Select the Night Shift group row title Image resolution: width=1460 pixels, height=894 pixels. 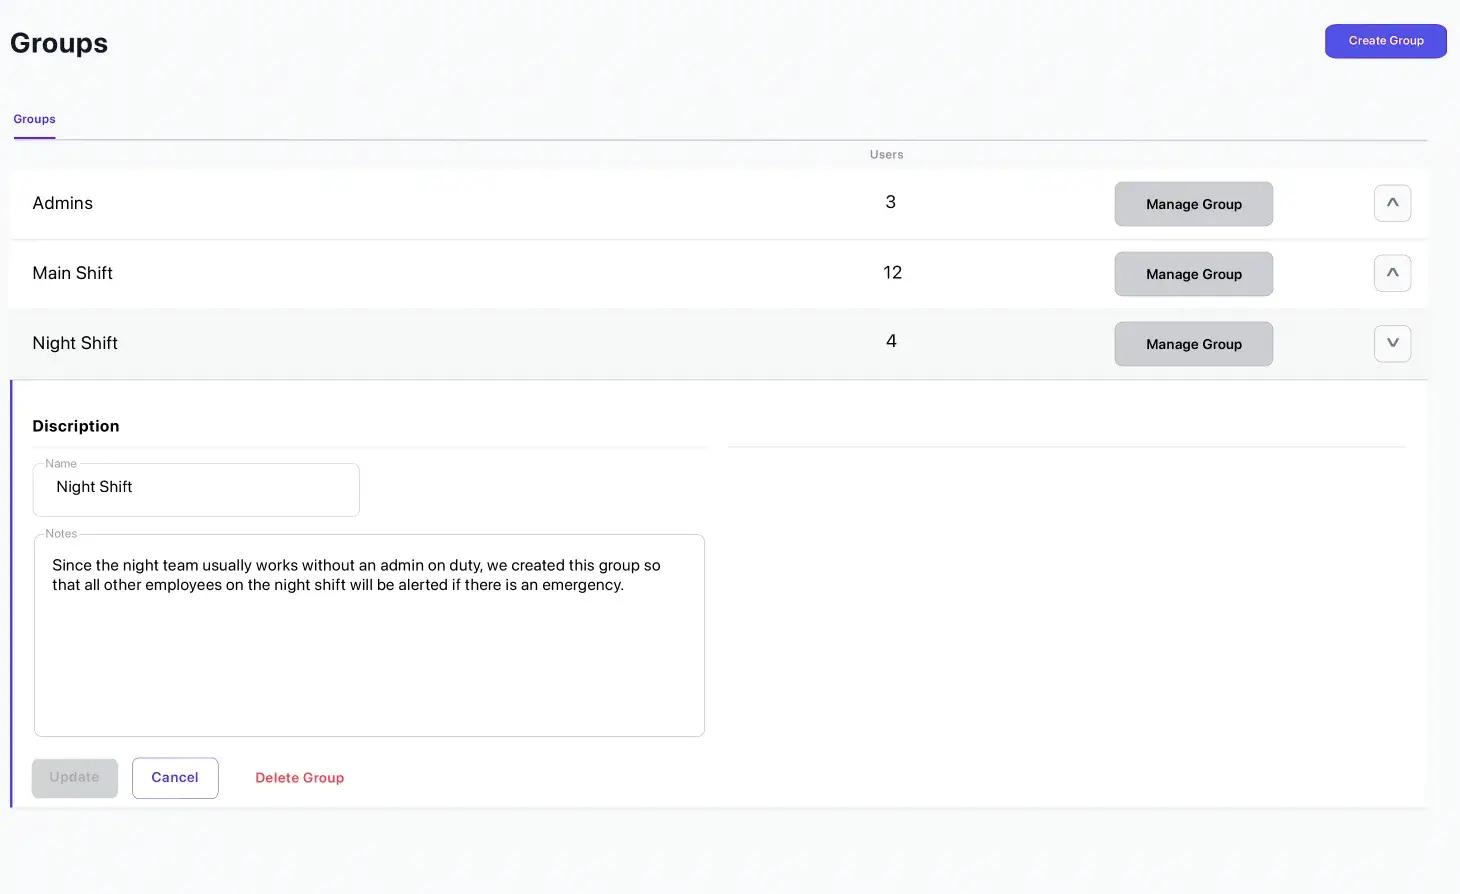coord(75,343)
